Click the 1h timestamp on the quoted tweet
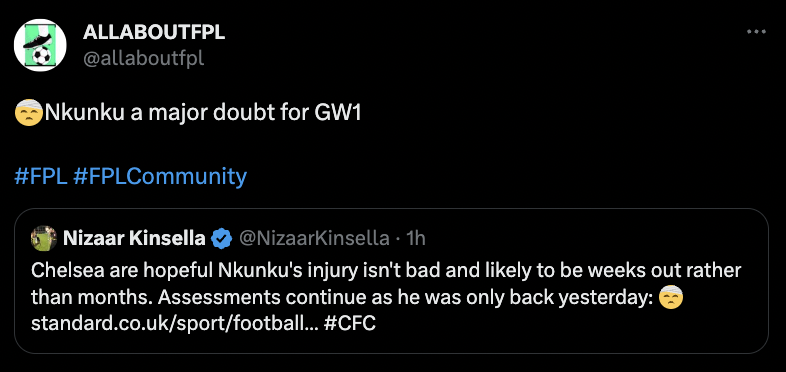Screen dimensions: 786x372 point(416,239)
